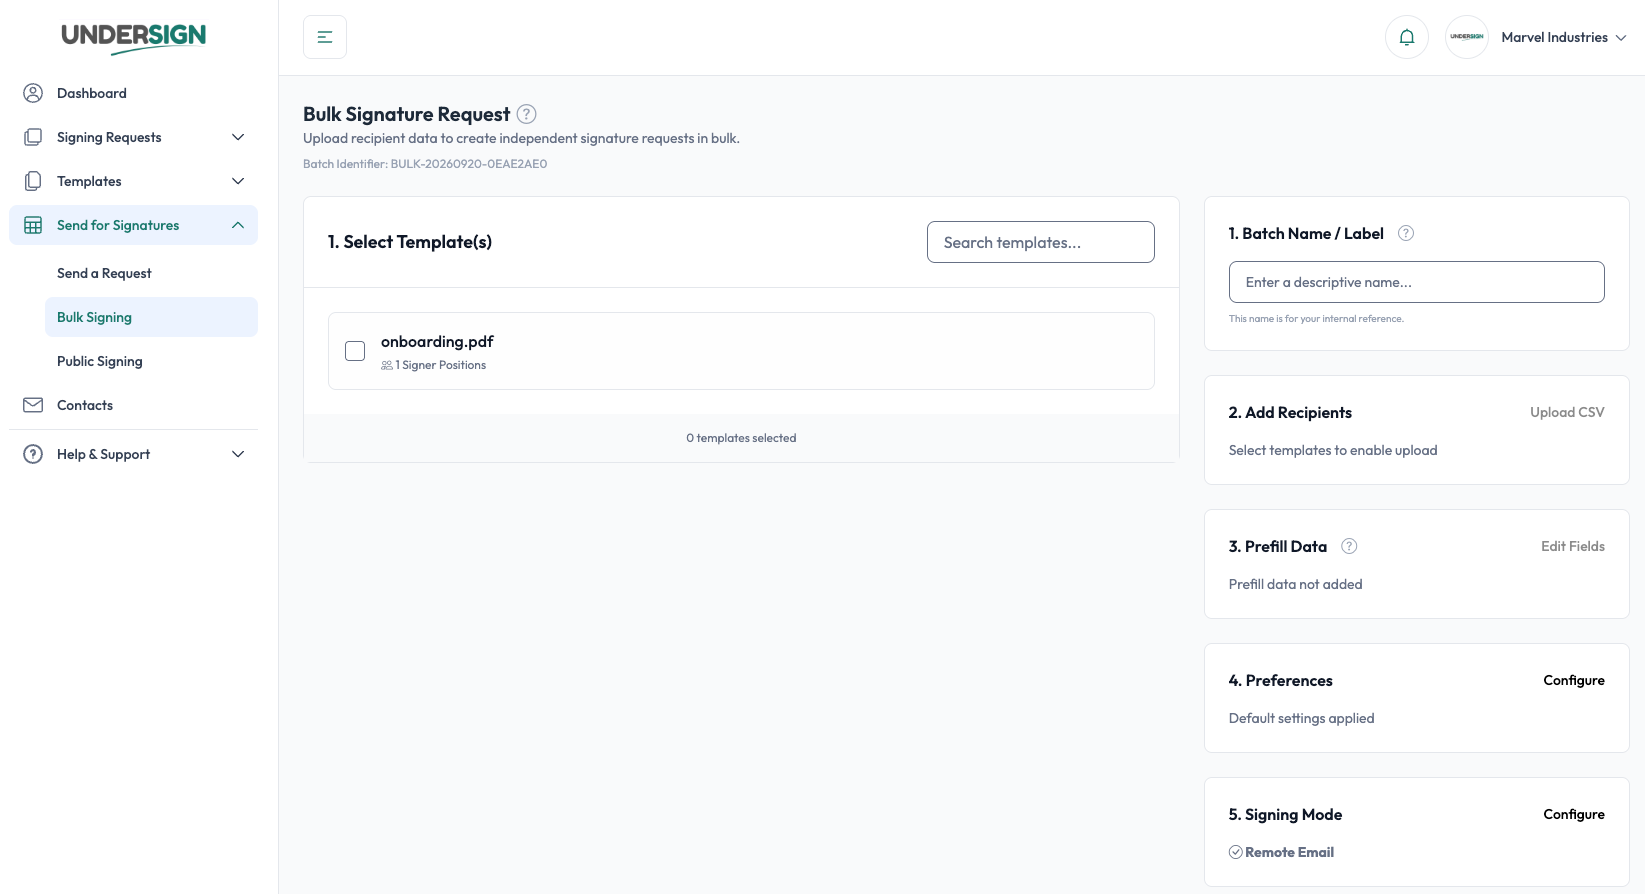This screenshot has width=1645, height=894.
Task: Go to Dashboard
Action: click(92, 93)
